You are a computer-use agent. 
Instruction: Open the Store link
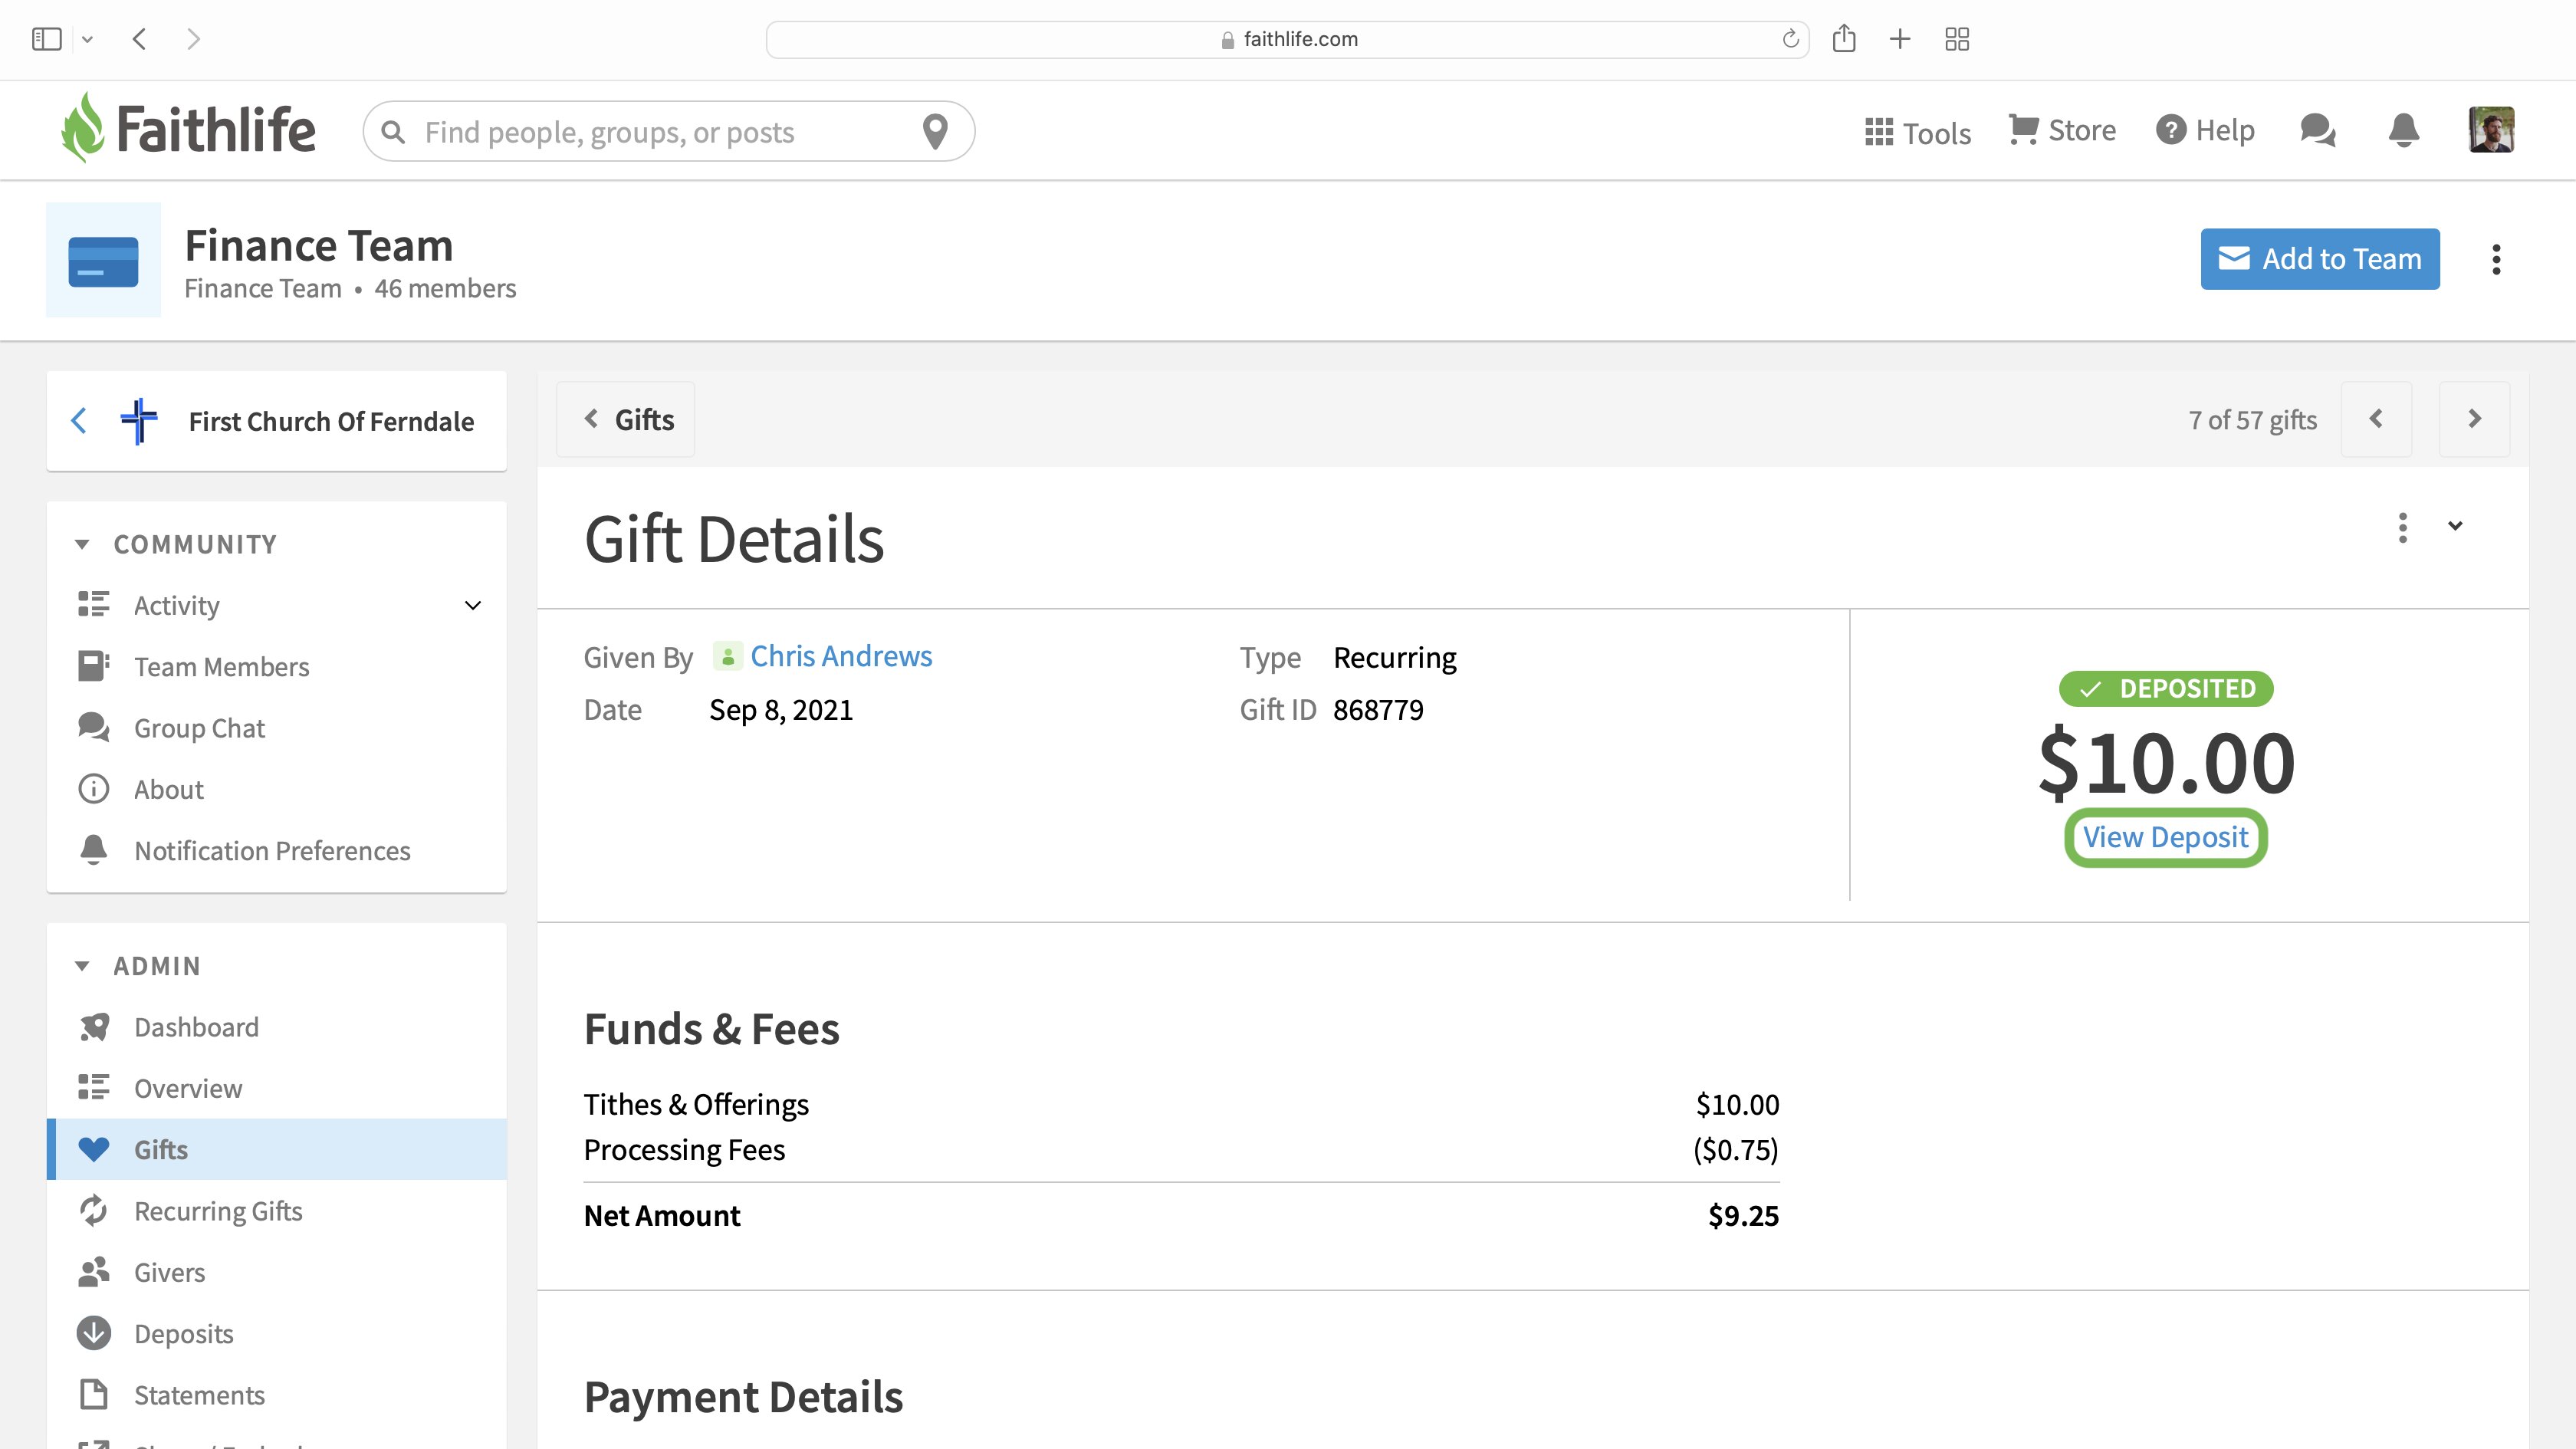pos(2062,130)
